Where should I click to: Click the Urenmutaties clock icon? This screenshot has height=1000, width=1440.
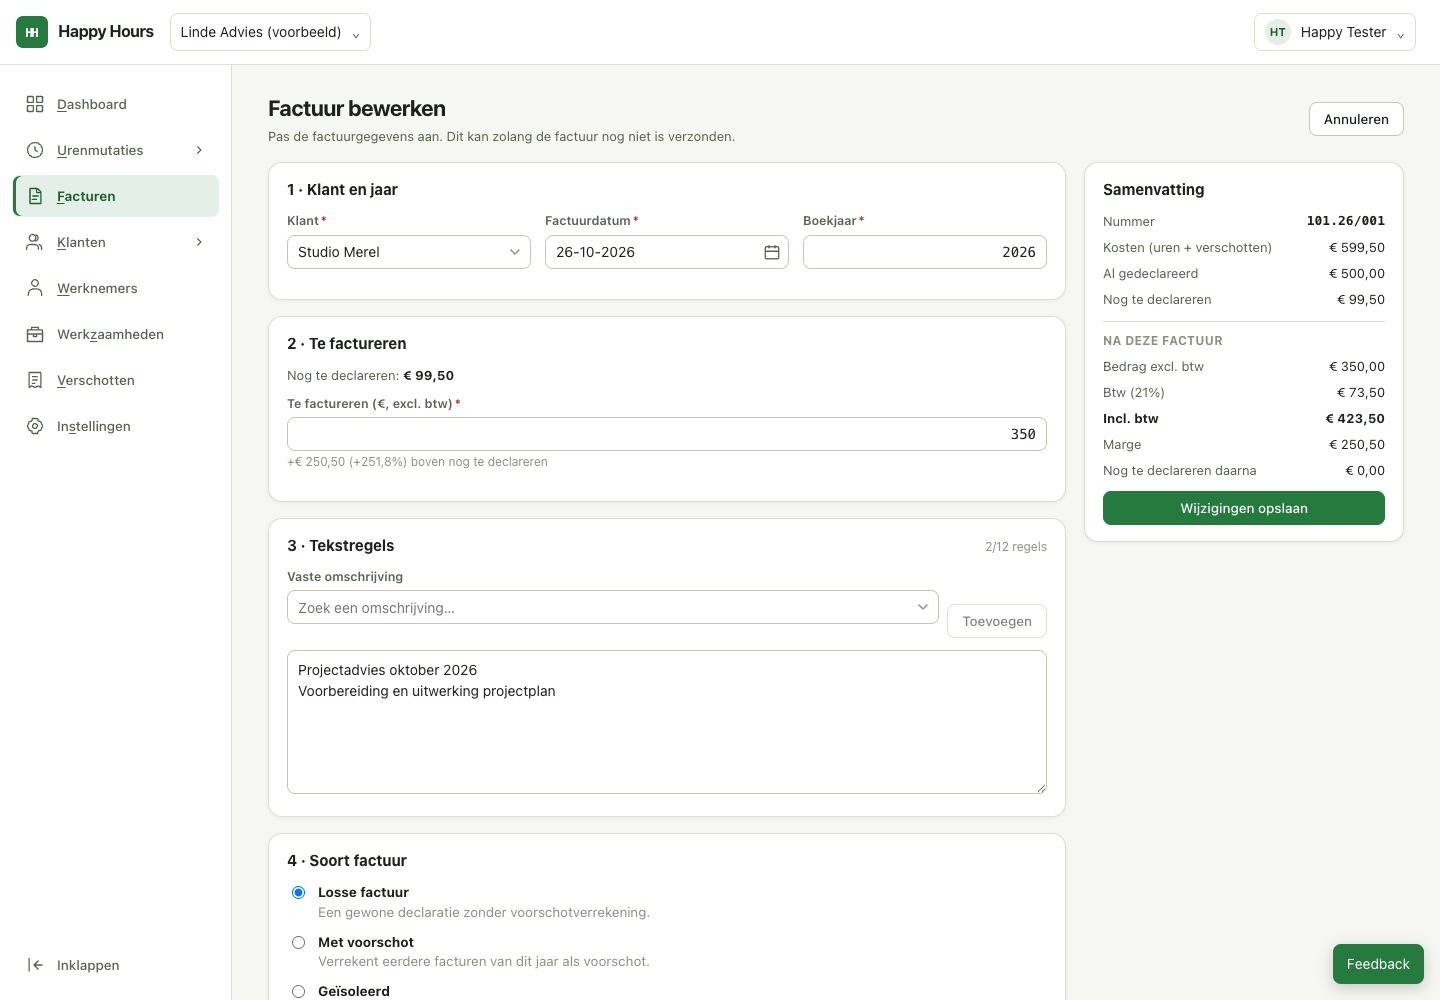coord(35,150)
